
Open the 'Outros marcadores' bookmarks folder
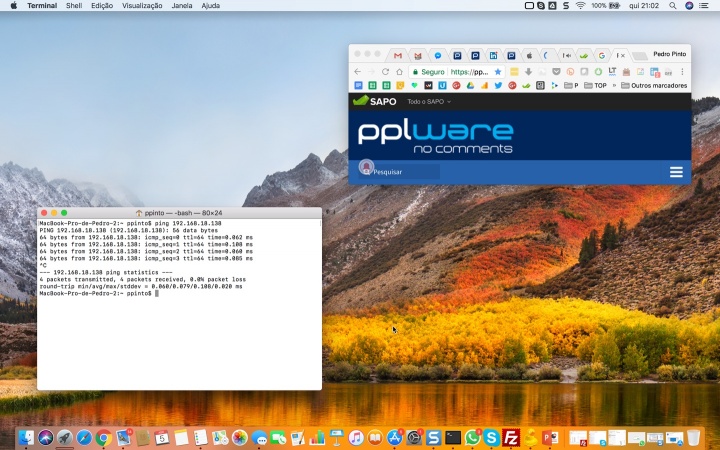tap(654, 86)
